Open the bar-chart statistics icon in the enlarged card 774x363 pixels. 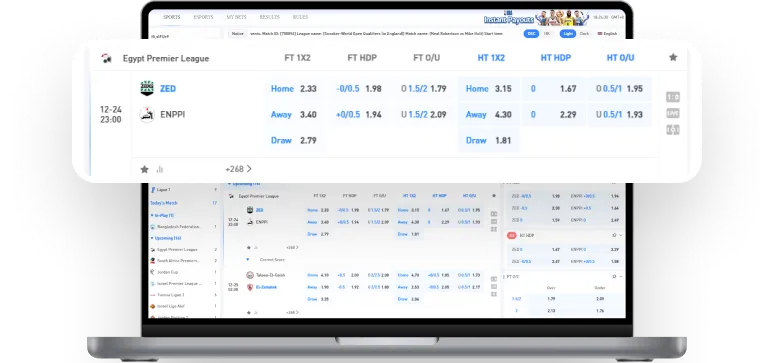(159, 169)
